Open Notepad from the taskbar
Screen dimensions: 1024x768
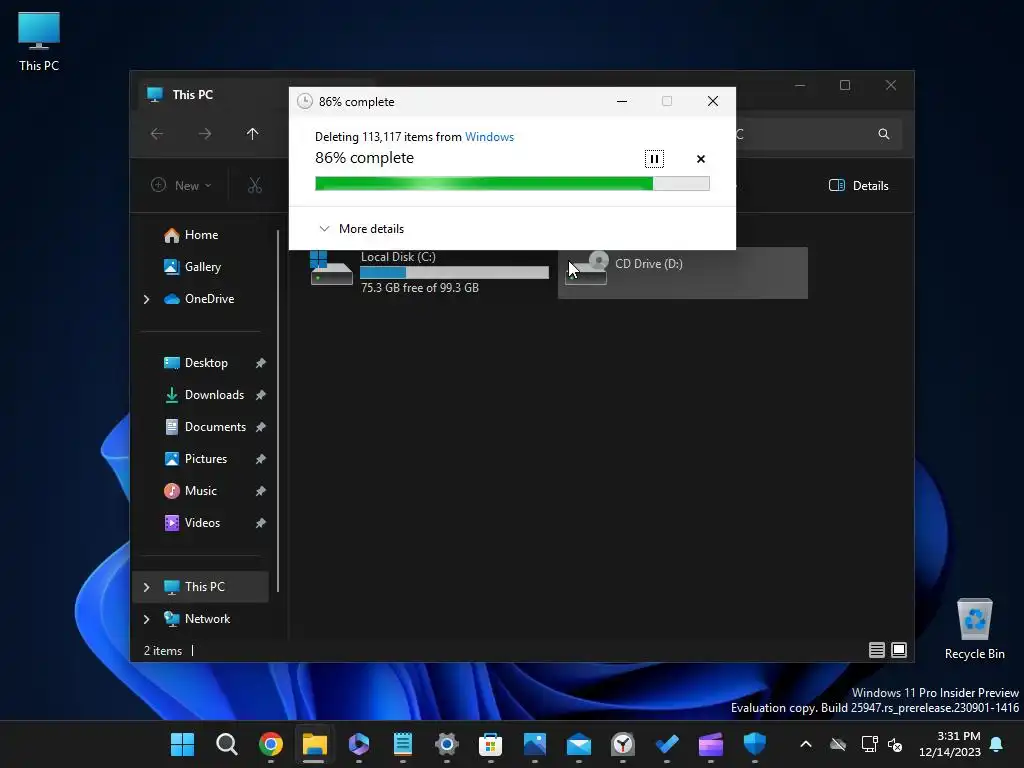coord(402,744)
